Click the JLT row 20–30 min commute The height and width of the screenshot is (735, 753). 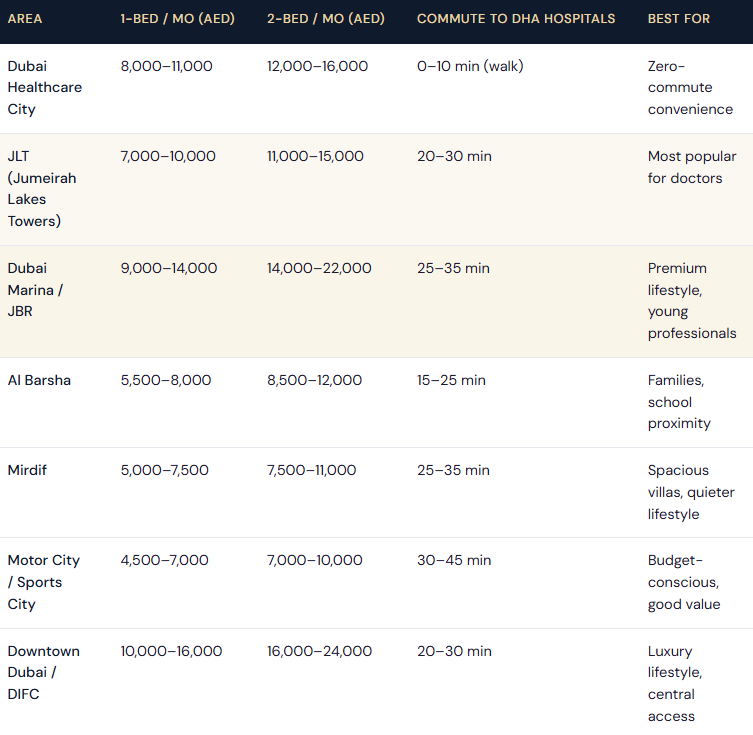[454, 156]
